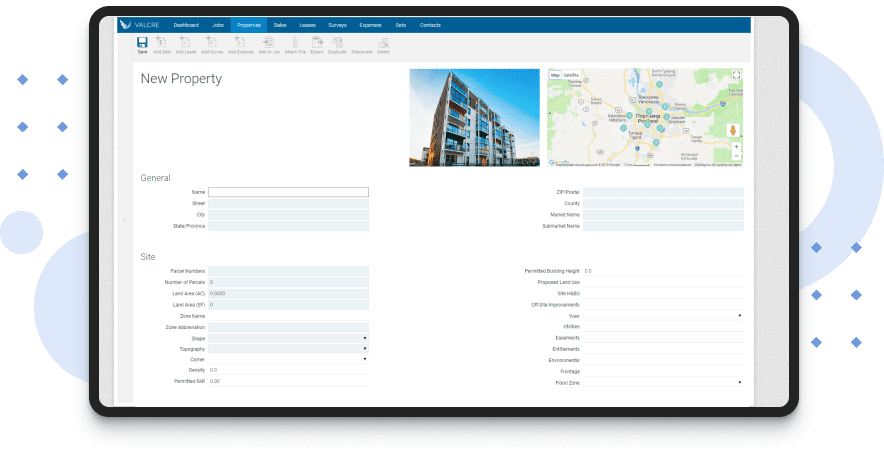Click the Duplicate toolbar icon
Screen dimensions: 884x454
point(337,42)
